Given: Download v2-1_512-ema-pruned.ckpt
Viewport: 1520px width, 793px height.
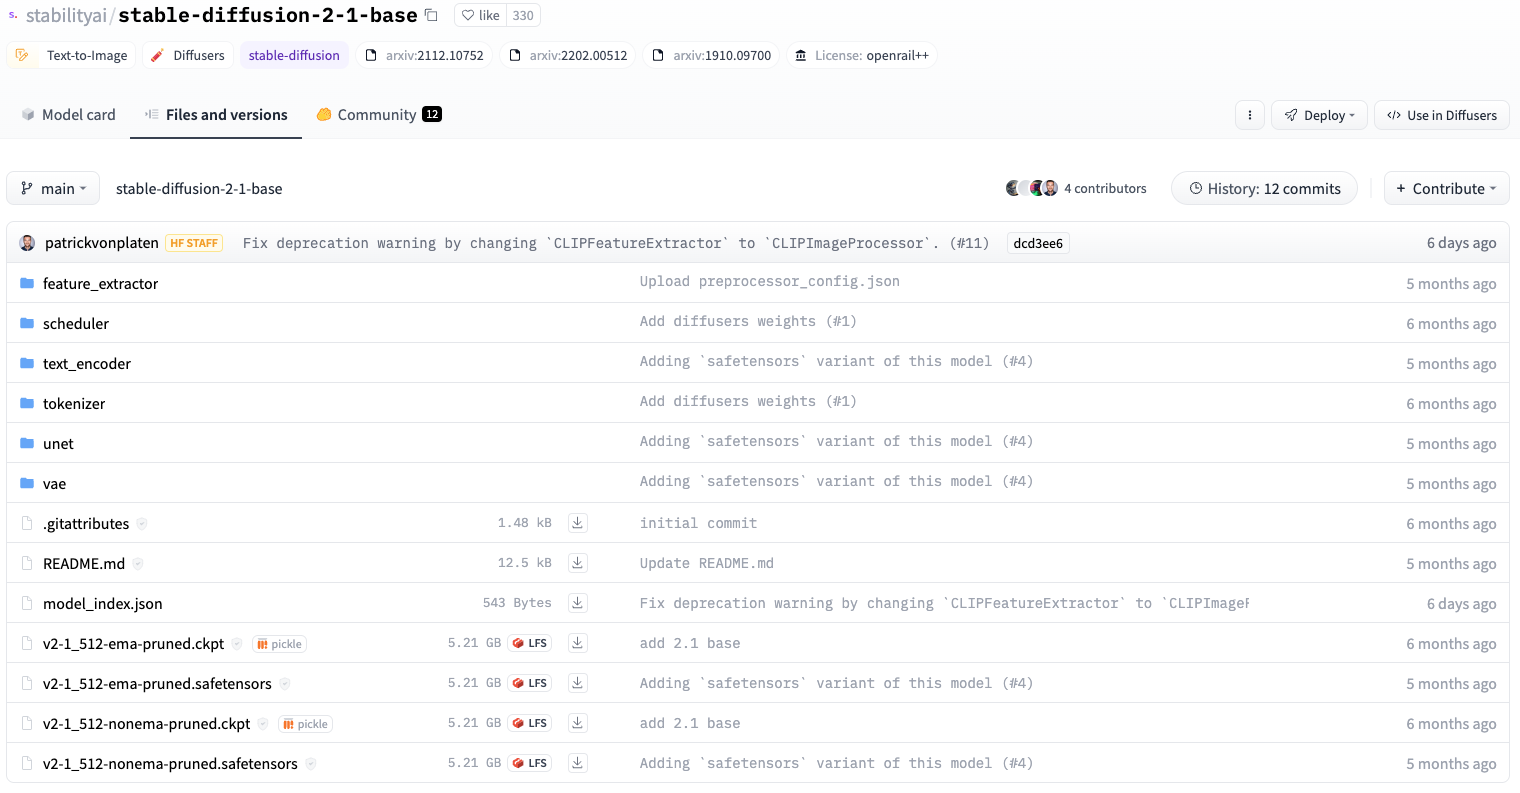Looking at the screenshot, I should tap(577, 642).
